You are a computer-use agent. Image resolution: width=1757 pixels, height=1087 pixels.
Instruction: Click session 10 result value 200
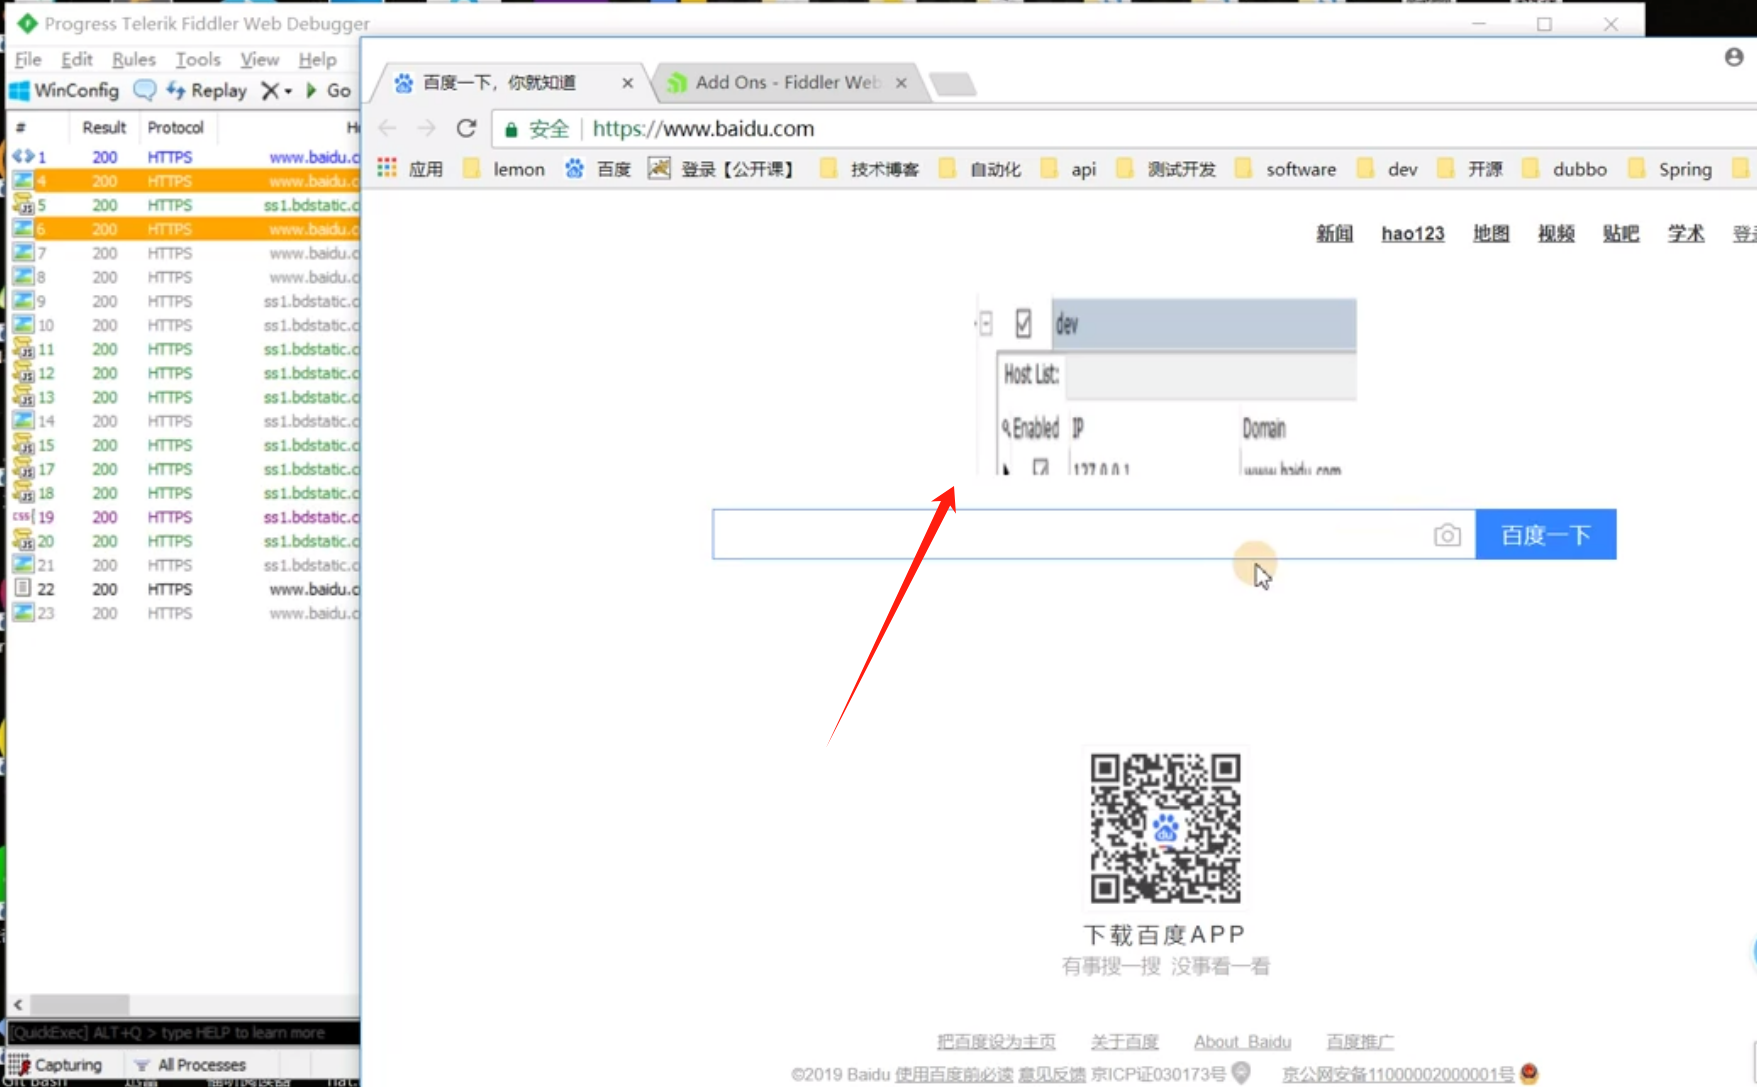105,325
